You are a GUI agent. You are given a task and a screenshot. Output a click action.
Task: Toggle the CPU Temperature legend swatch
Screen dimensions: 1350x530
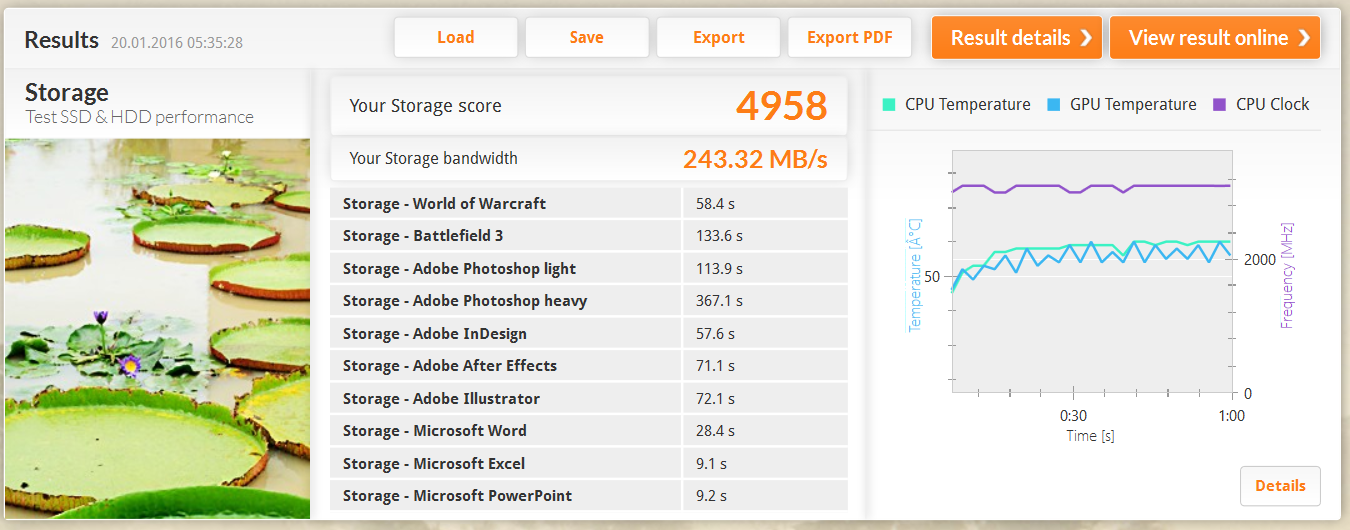(x=889, y=104)
